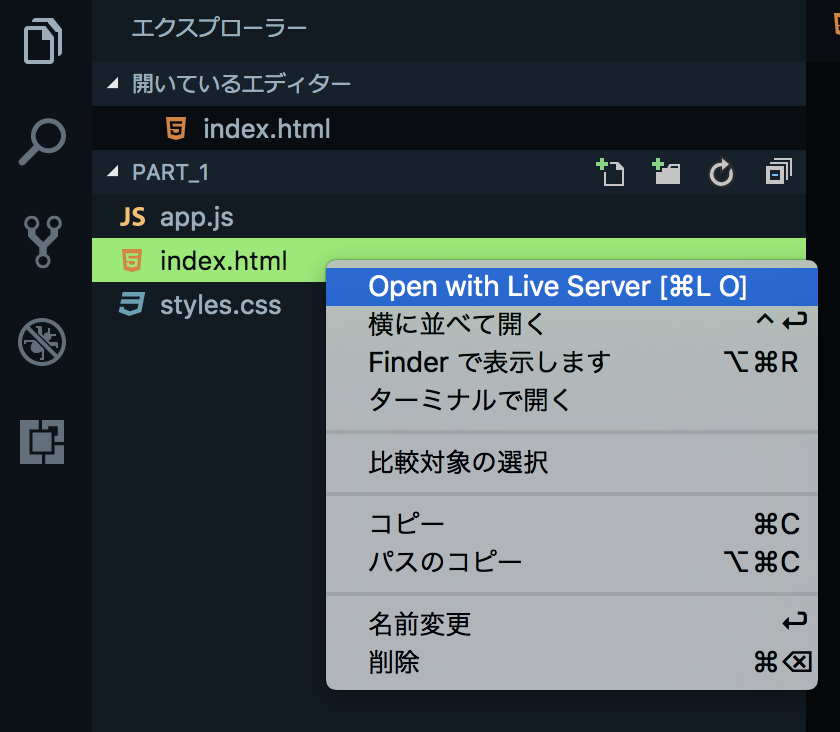
Task: Create a new file with the New File icon
Action: [x=611, y=172]
